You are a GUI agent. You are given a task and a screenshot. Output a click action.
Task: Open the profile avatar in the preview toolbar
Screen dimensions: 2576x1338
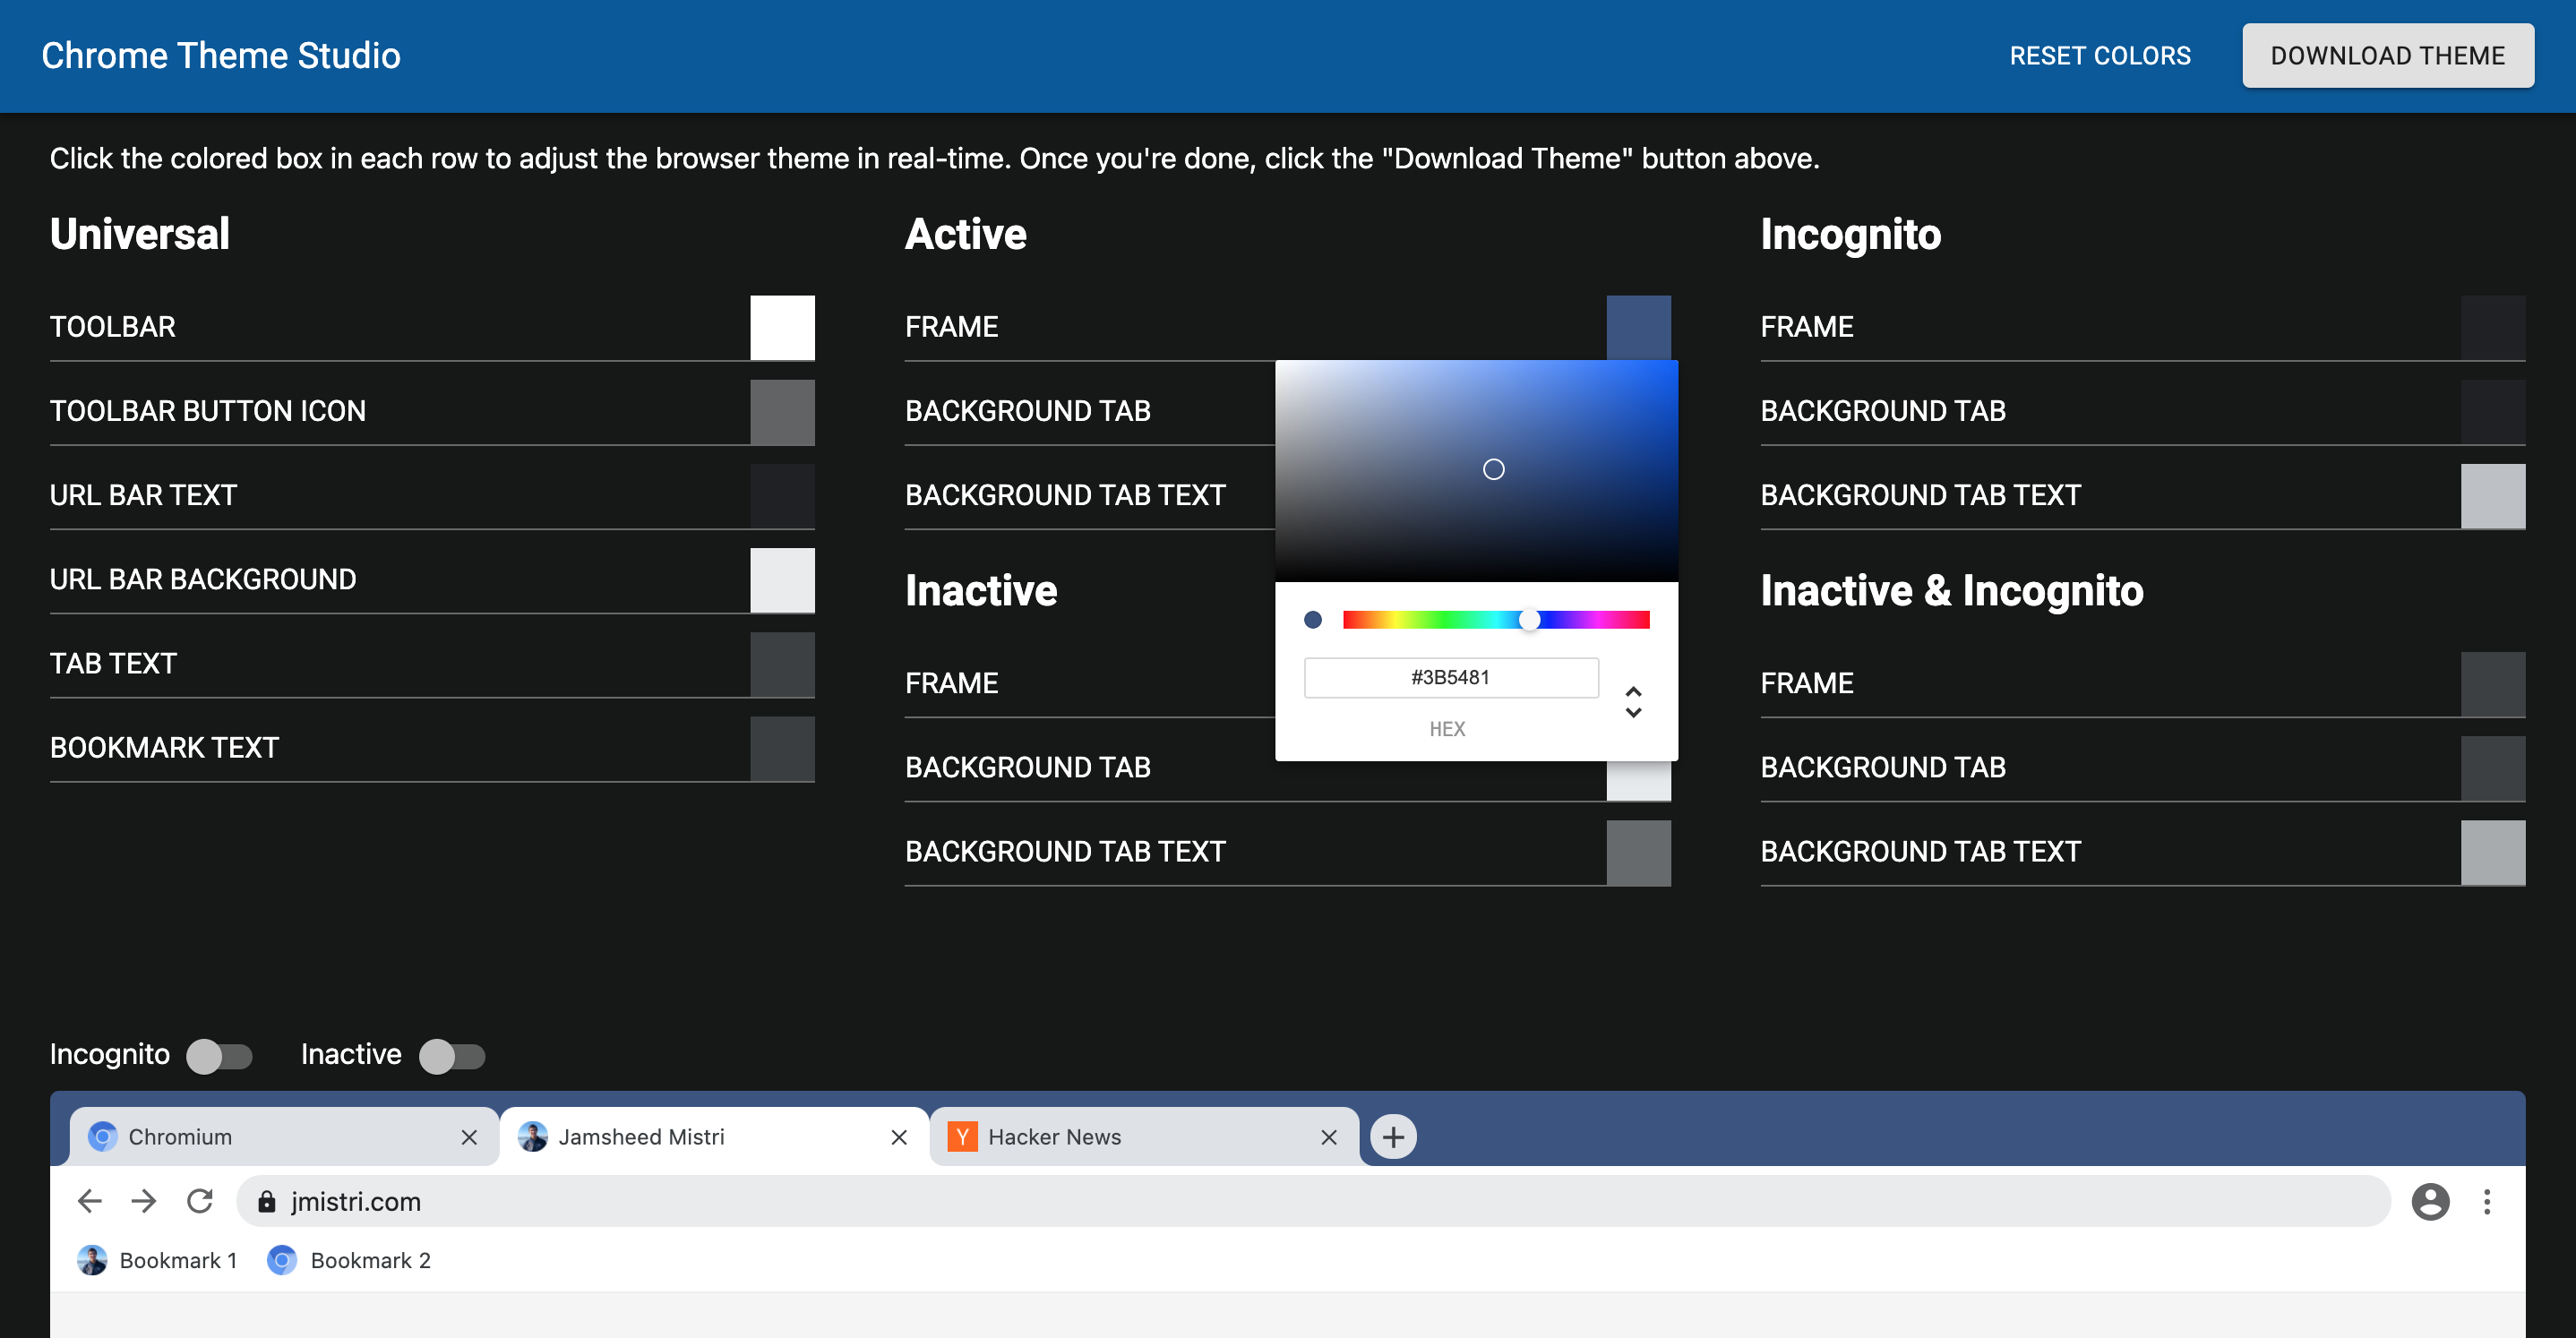[2430, 1201]
